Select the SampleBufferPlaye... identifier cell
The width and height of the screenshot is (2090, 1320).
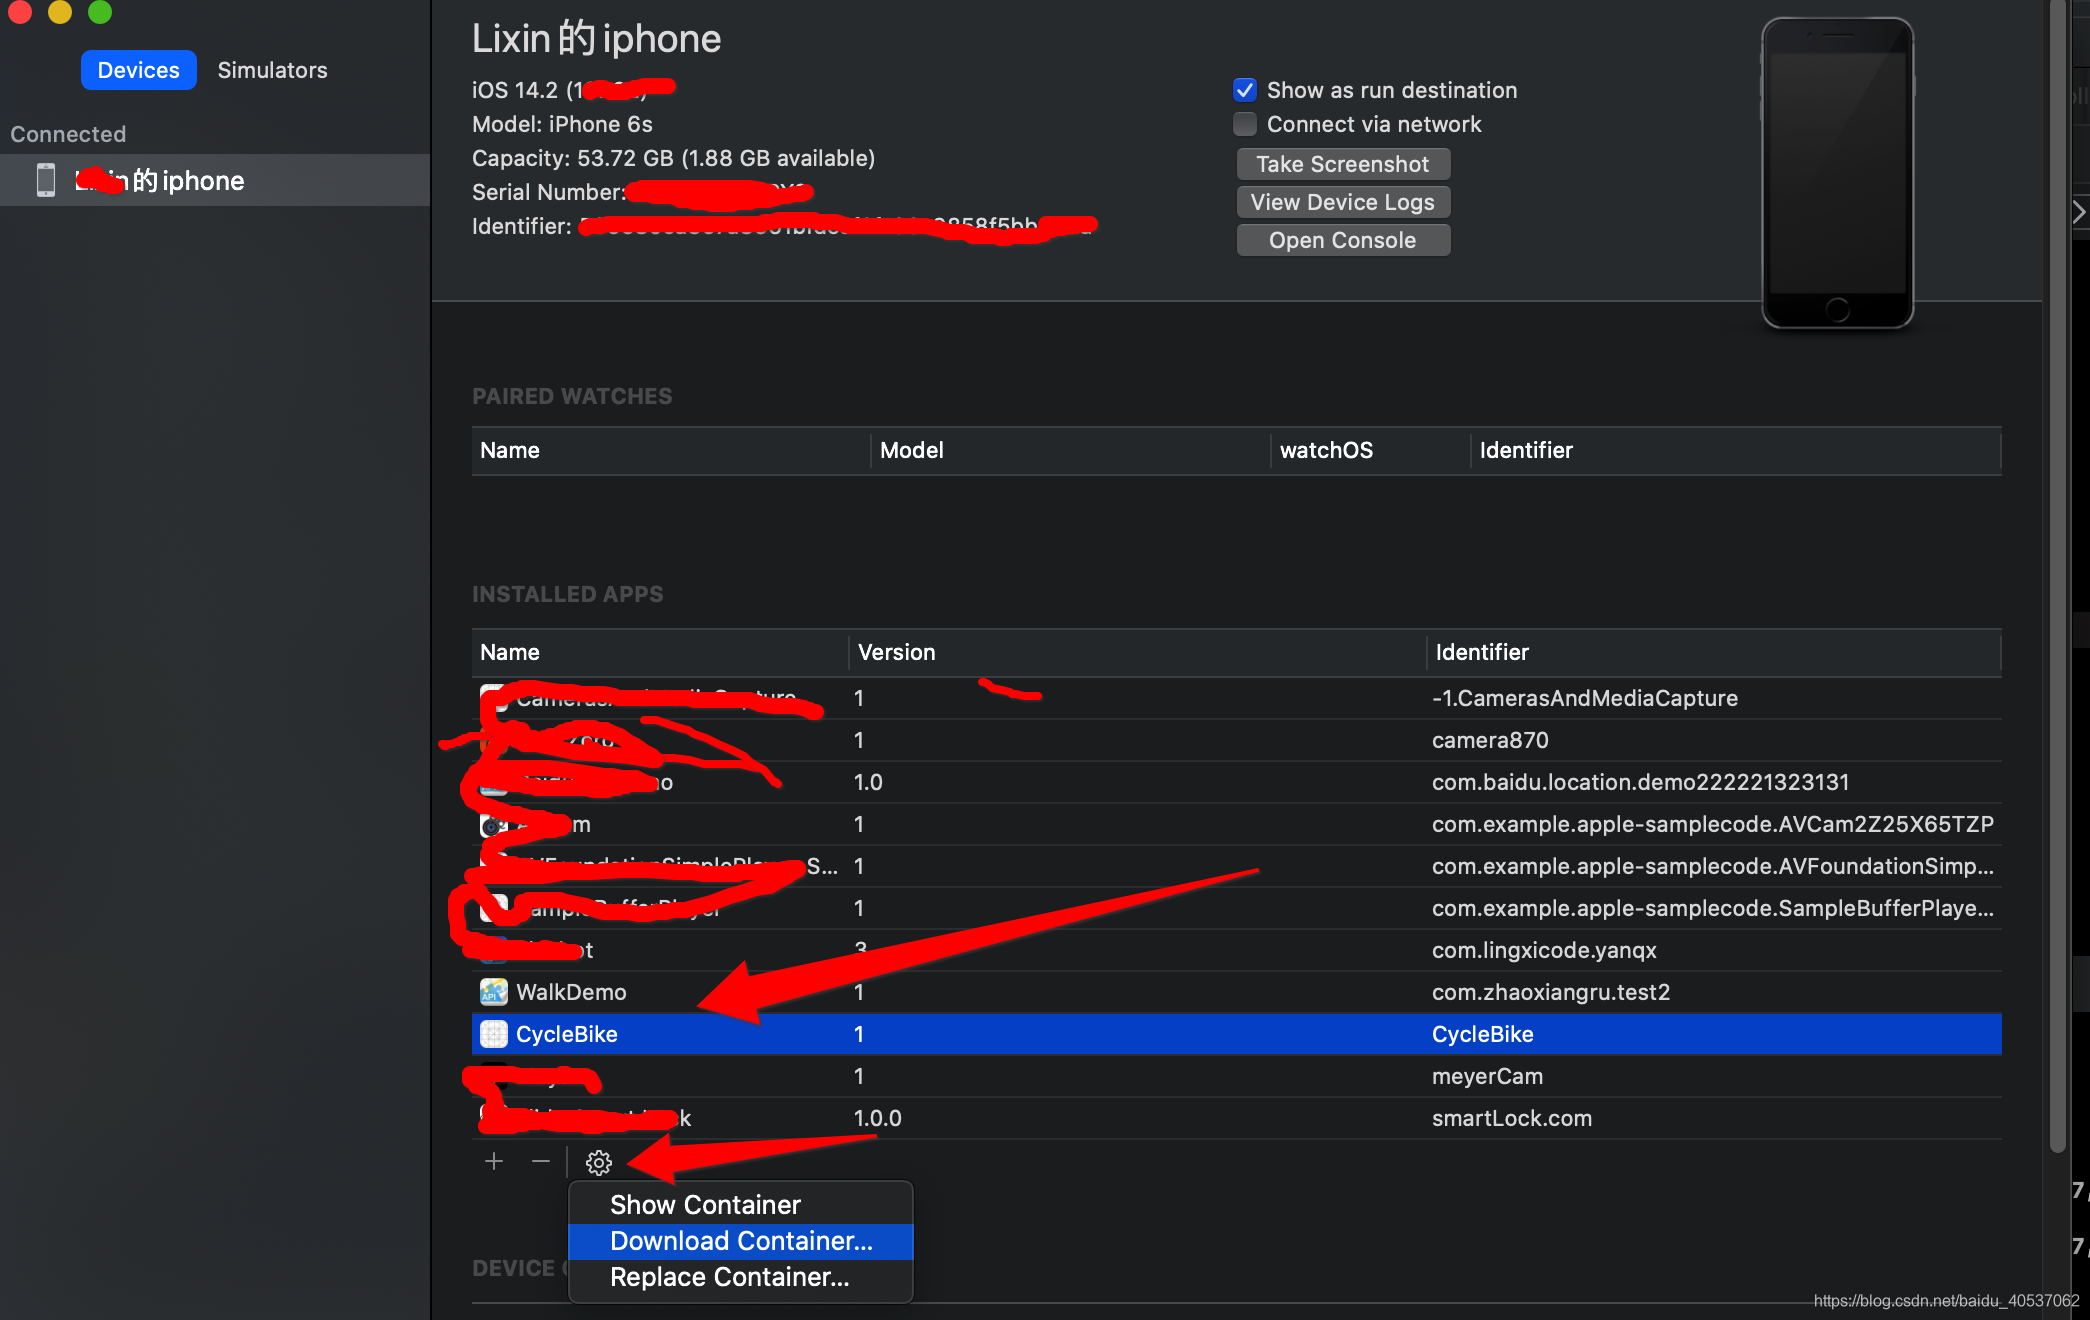tap(1713, 908)
